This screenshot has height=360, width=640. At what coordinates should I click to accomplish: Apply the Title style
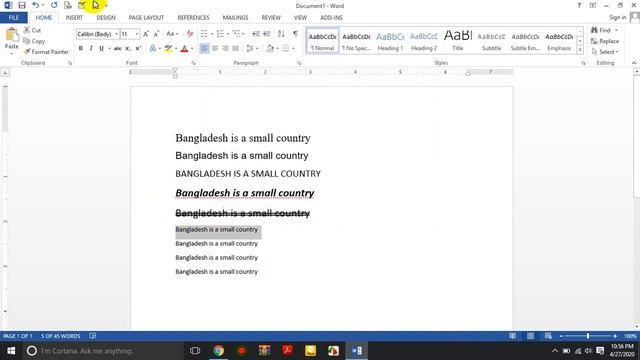(x=458, y=41)
